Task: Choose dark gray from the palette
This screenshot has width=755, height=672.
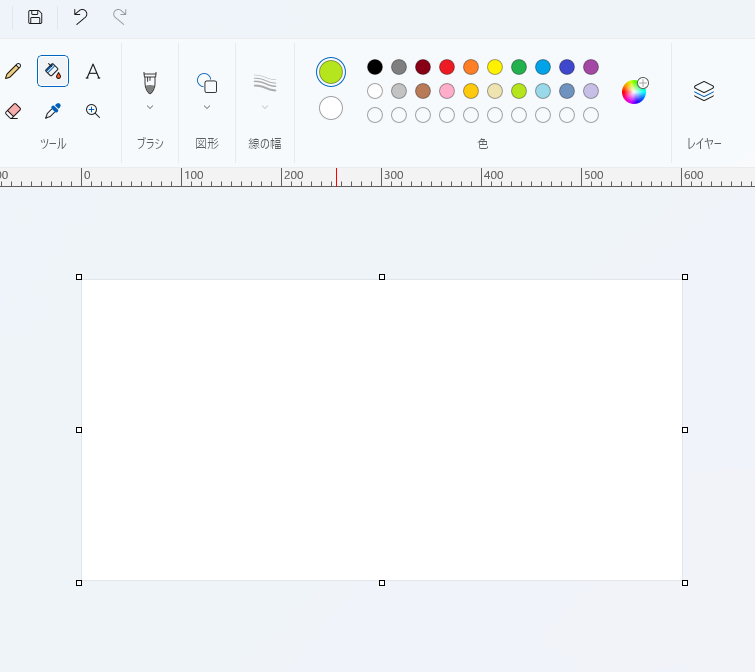Action: point(399,67)
